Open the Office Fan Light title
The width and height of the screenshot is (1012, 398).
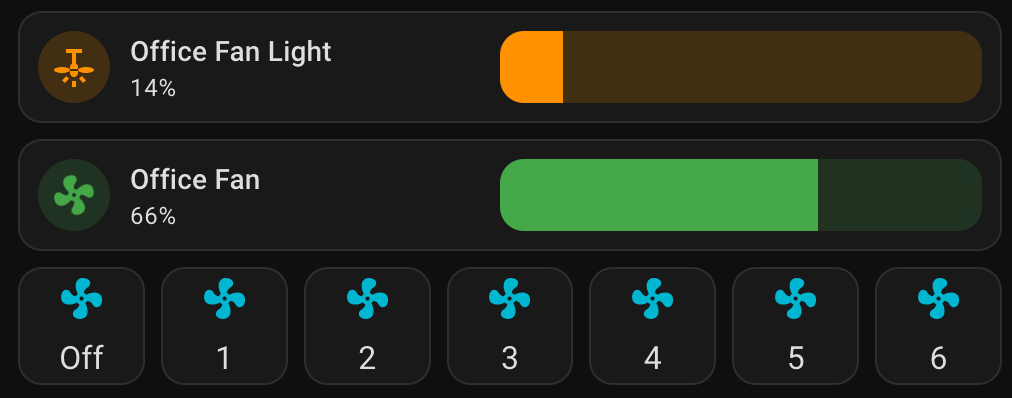coord(230,52)
